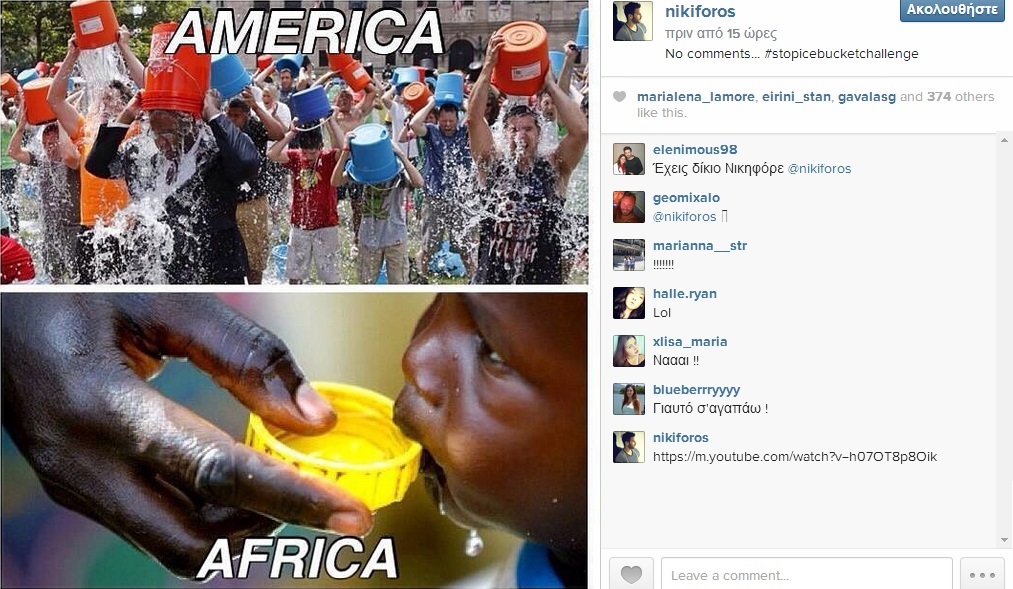Viewport: 1013px width, 589px height.
Task: Open nikiforos profile picture in post header
Action: [632, 21]
